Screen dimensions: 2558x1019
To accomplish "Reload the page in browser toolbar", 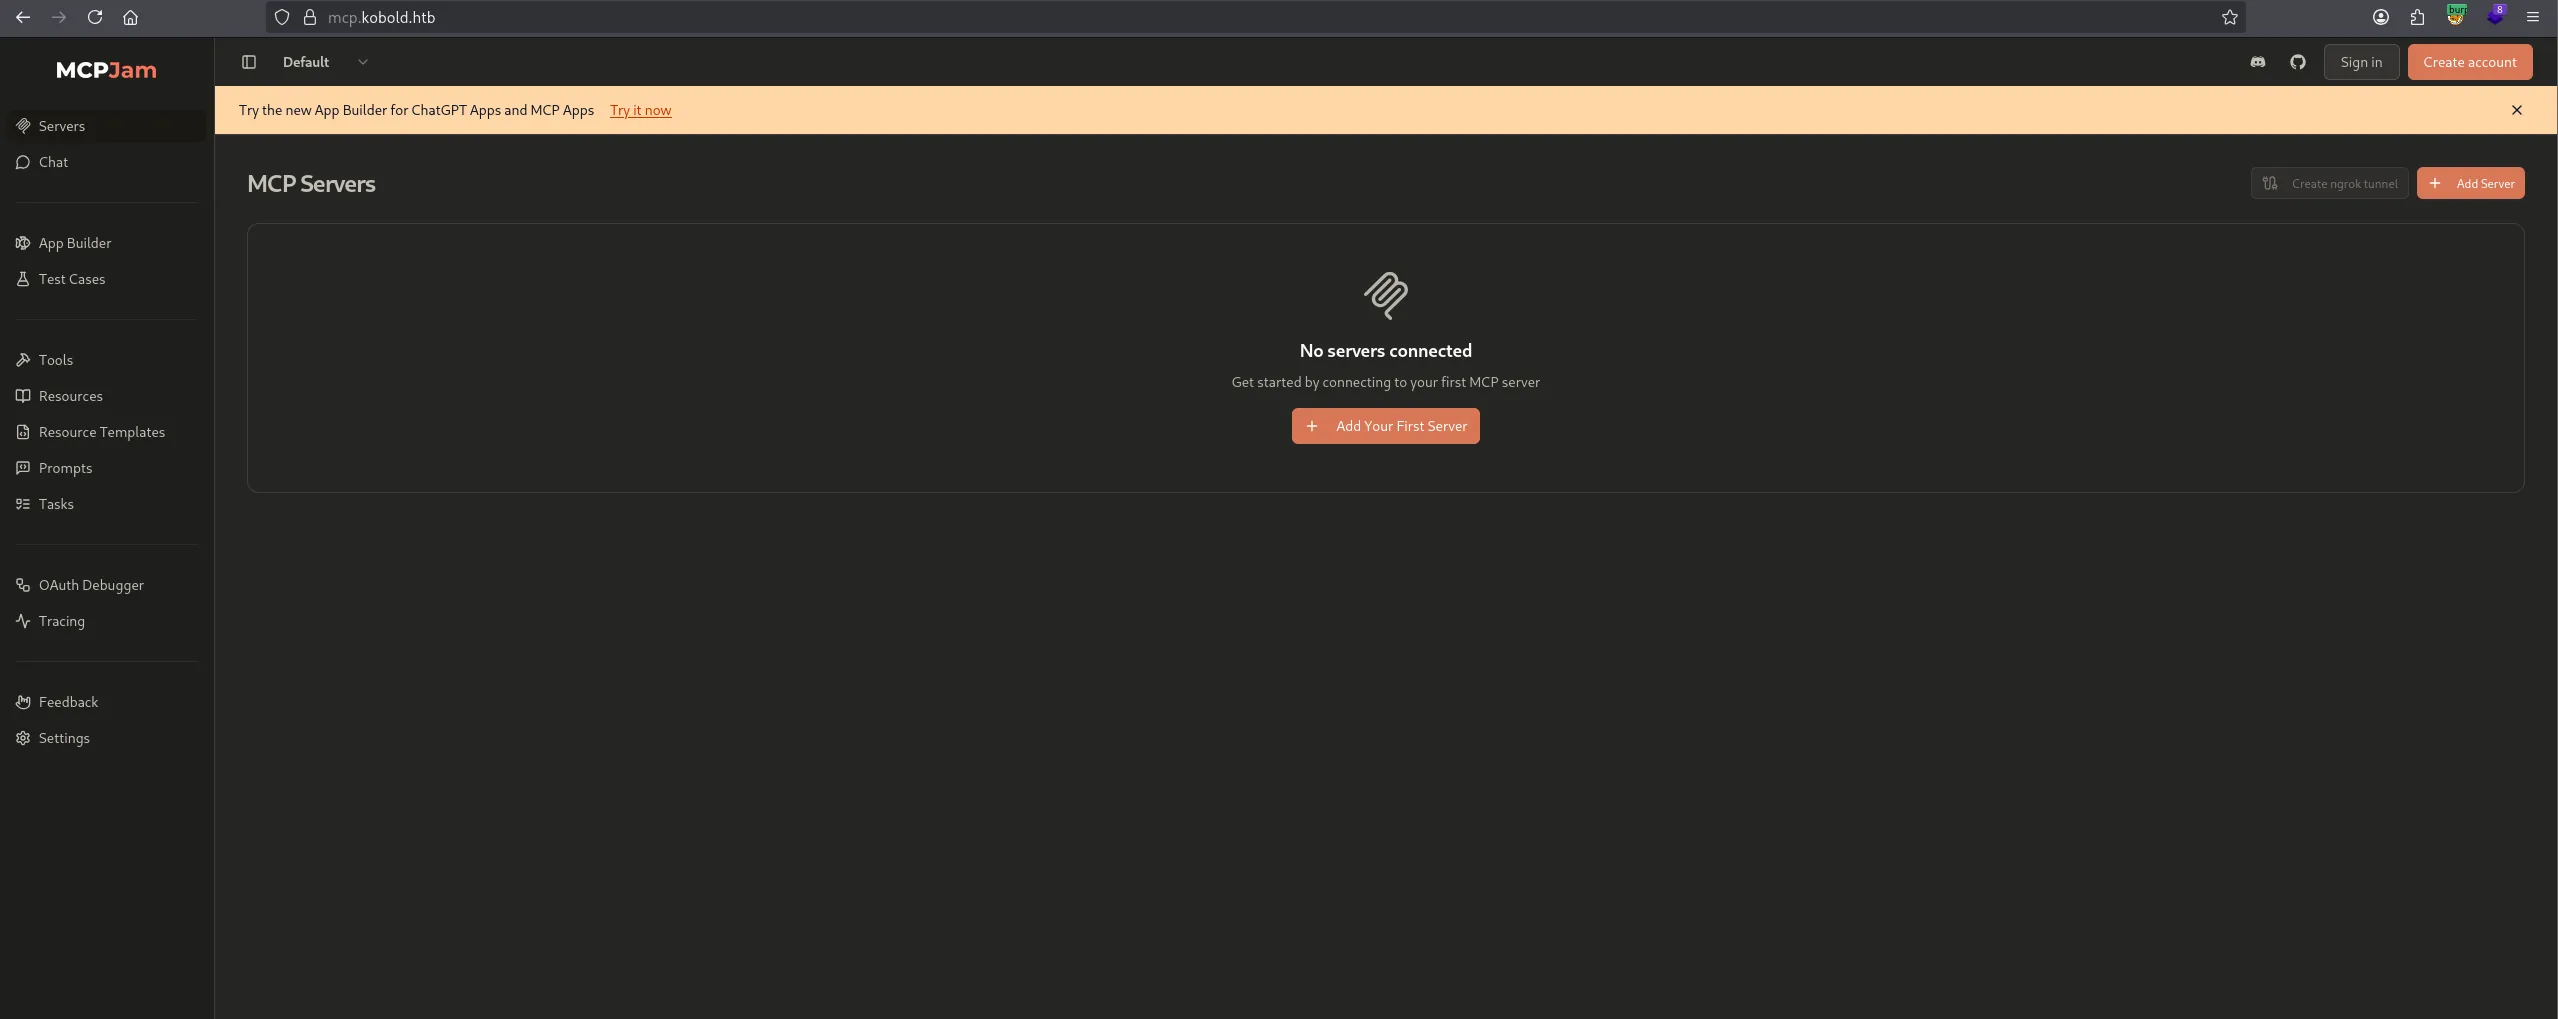I will point(94,17).
